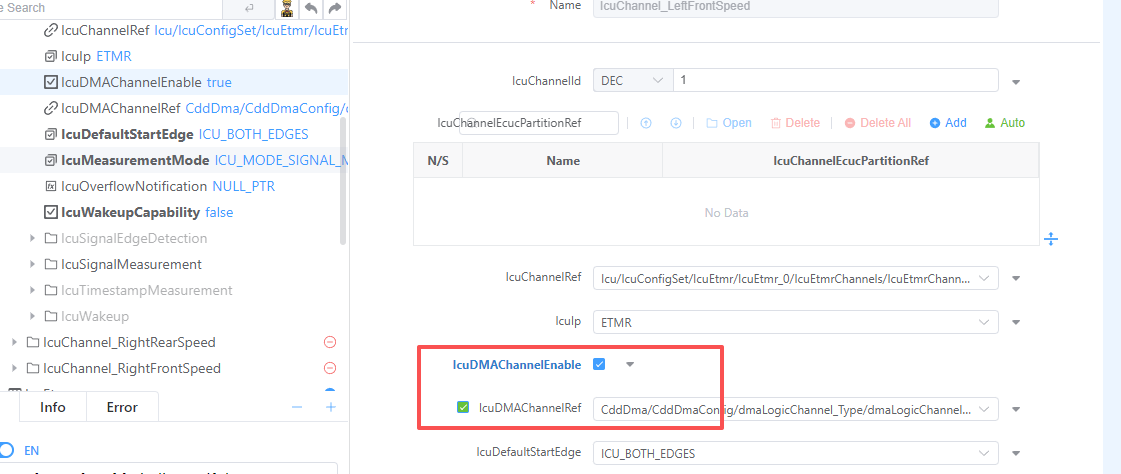This screenshot has width=1121, height=474.
Task: Expand the IcuSignalMeasurement tree folder
Action: (33, 264)
